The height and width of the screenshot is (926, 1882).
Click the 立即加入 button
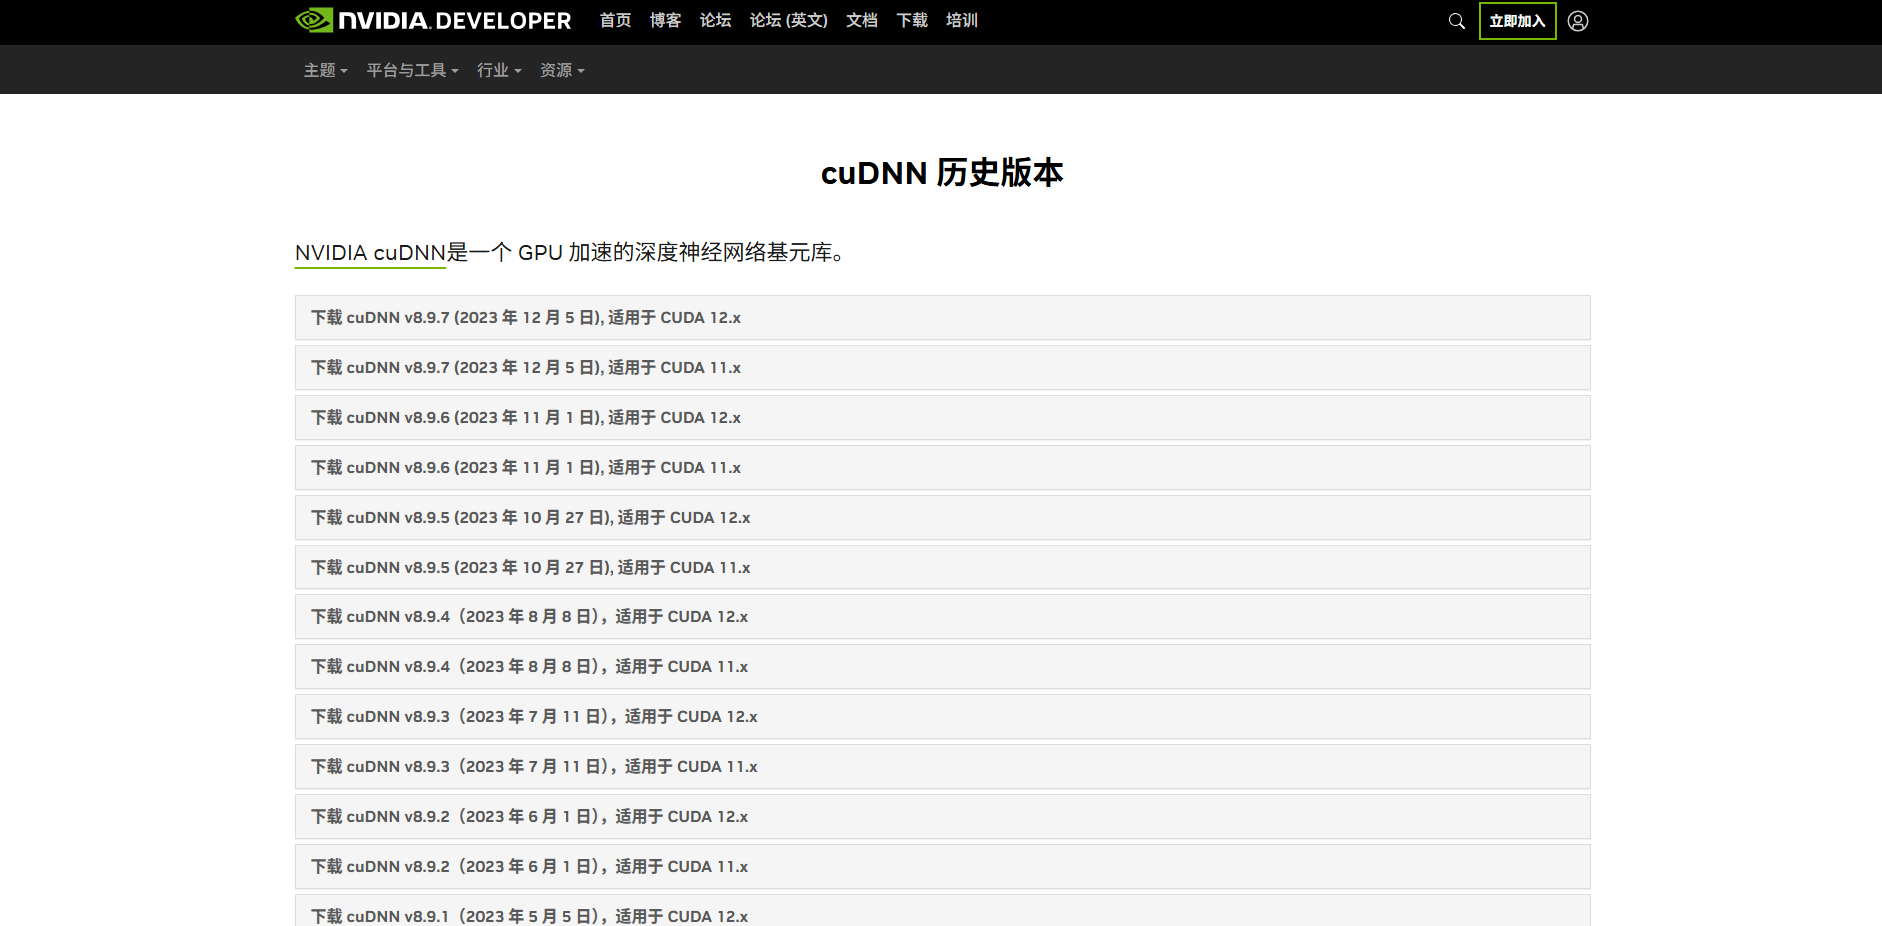1517,20
